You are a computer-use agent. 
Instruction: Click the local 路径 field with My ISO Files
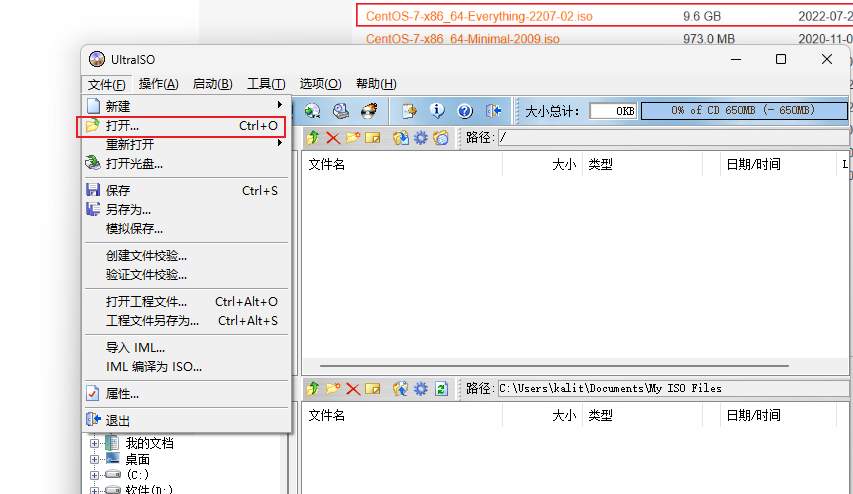pos(673,388)
